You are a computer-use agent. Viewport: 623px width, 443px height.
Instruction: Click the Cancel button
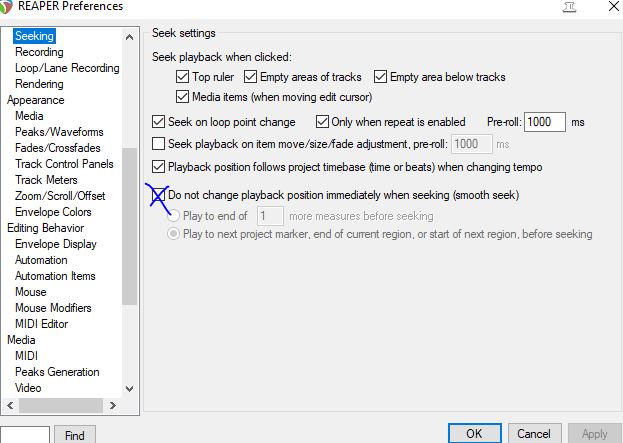(534, 433)
